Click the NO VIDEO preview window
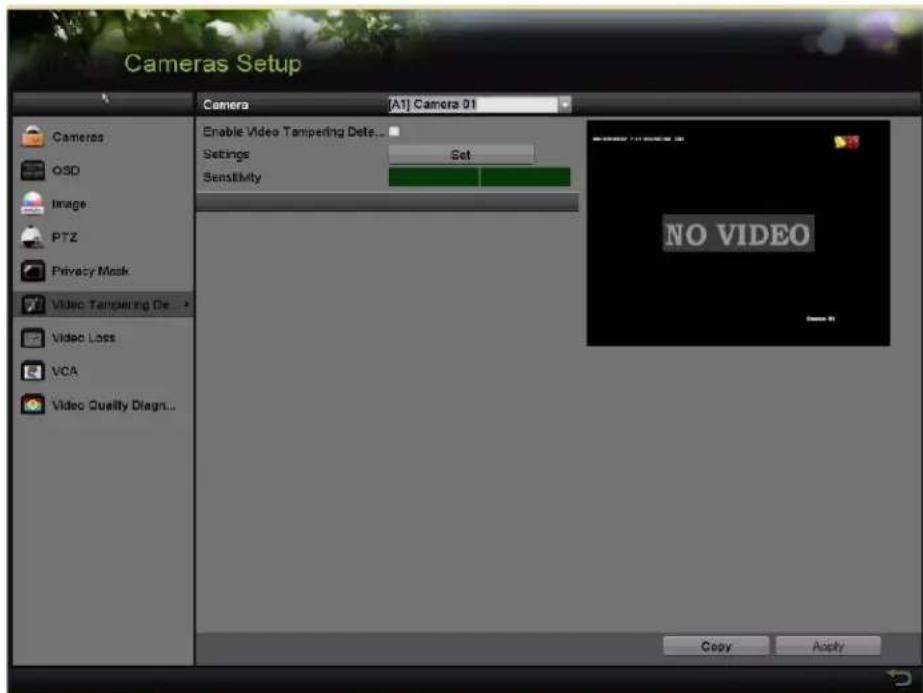Screen dimensions: 923x693 click(738, 233)
